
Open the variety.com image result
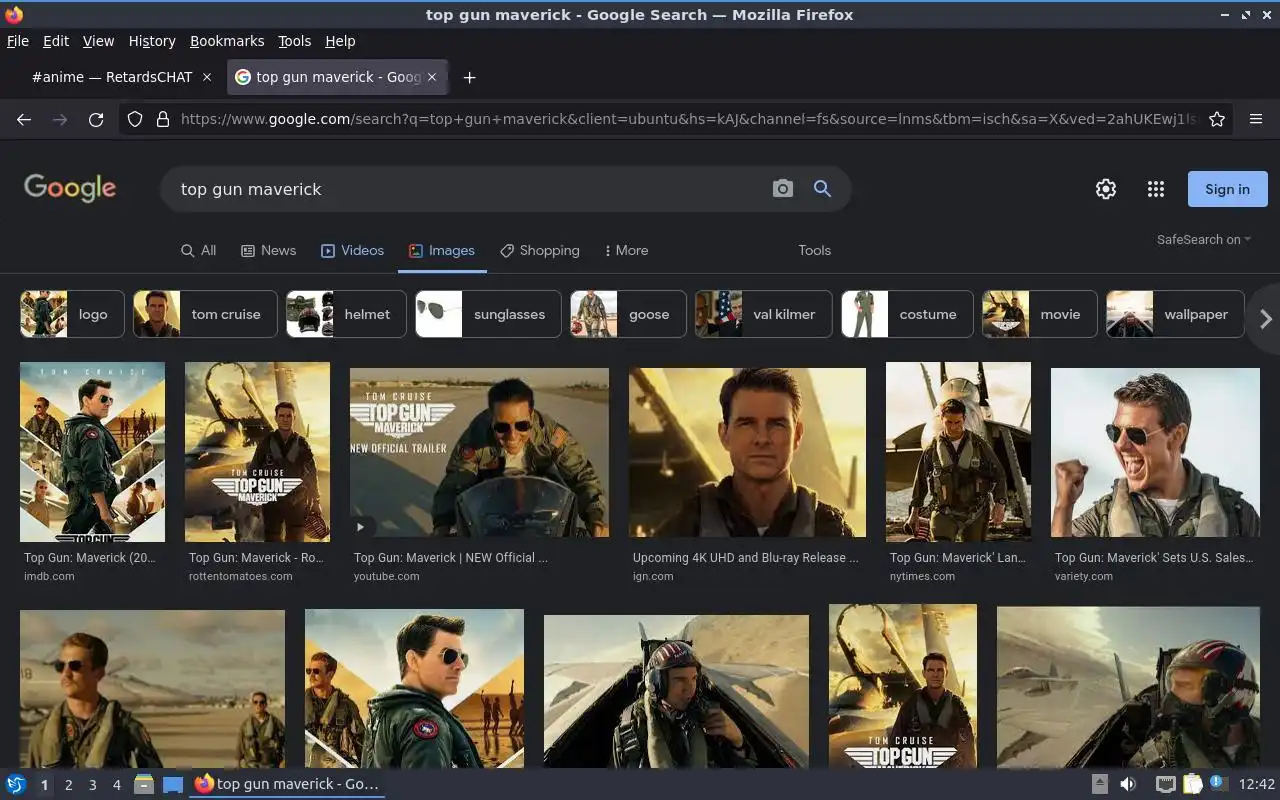coord(1155,452)
